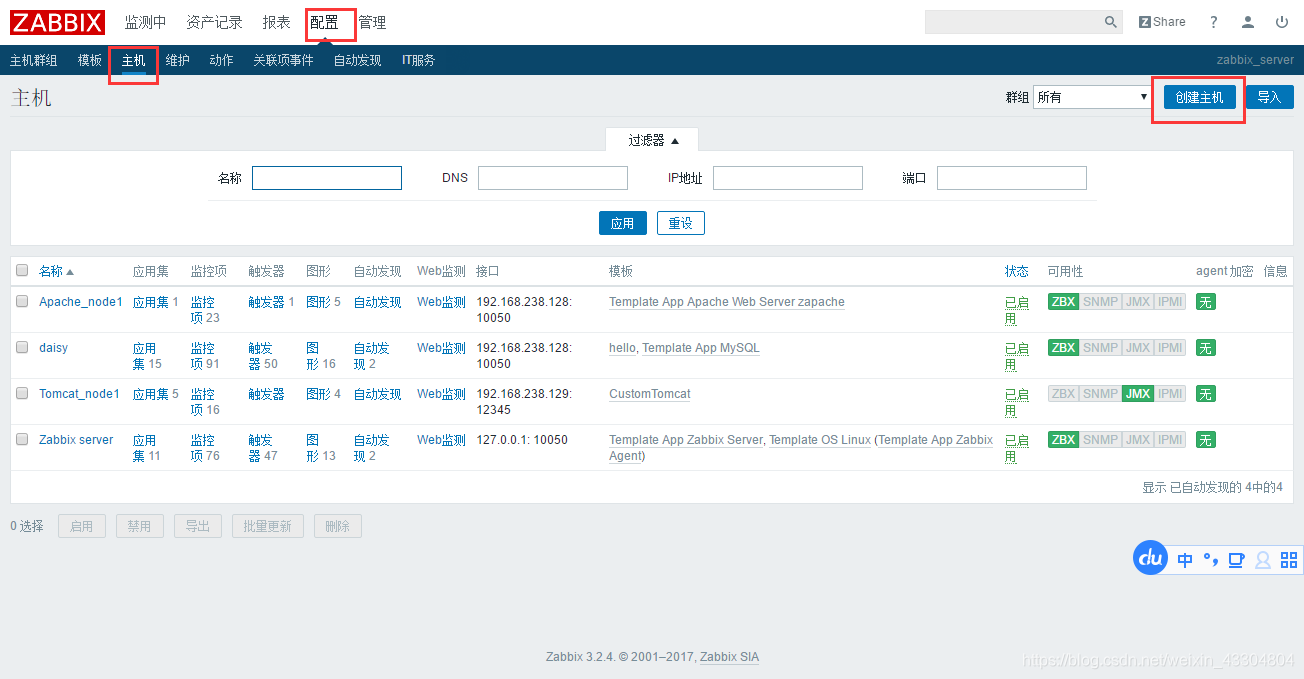Check the Zabbix server row checkbox
1304x679 pixels.
pos(22,439)
